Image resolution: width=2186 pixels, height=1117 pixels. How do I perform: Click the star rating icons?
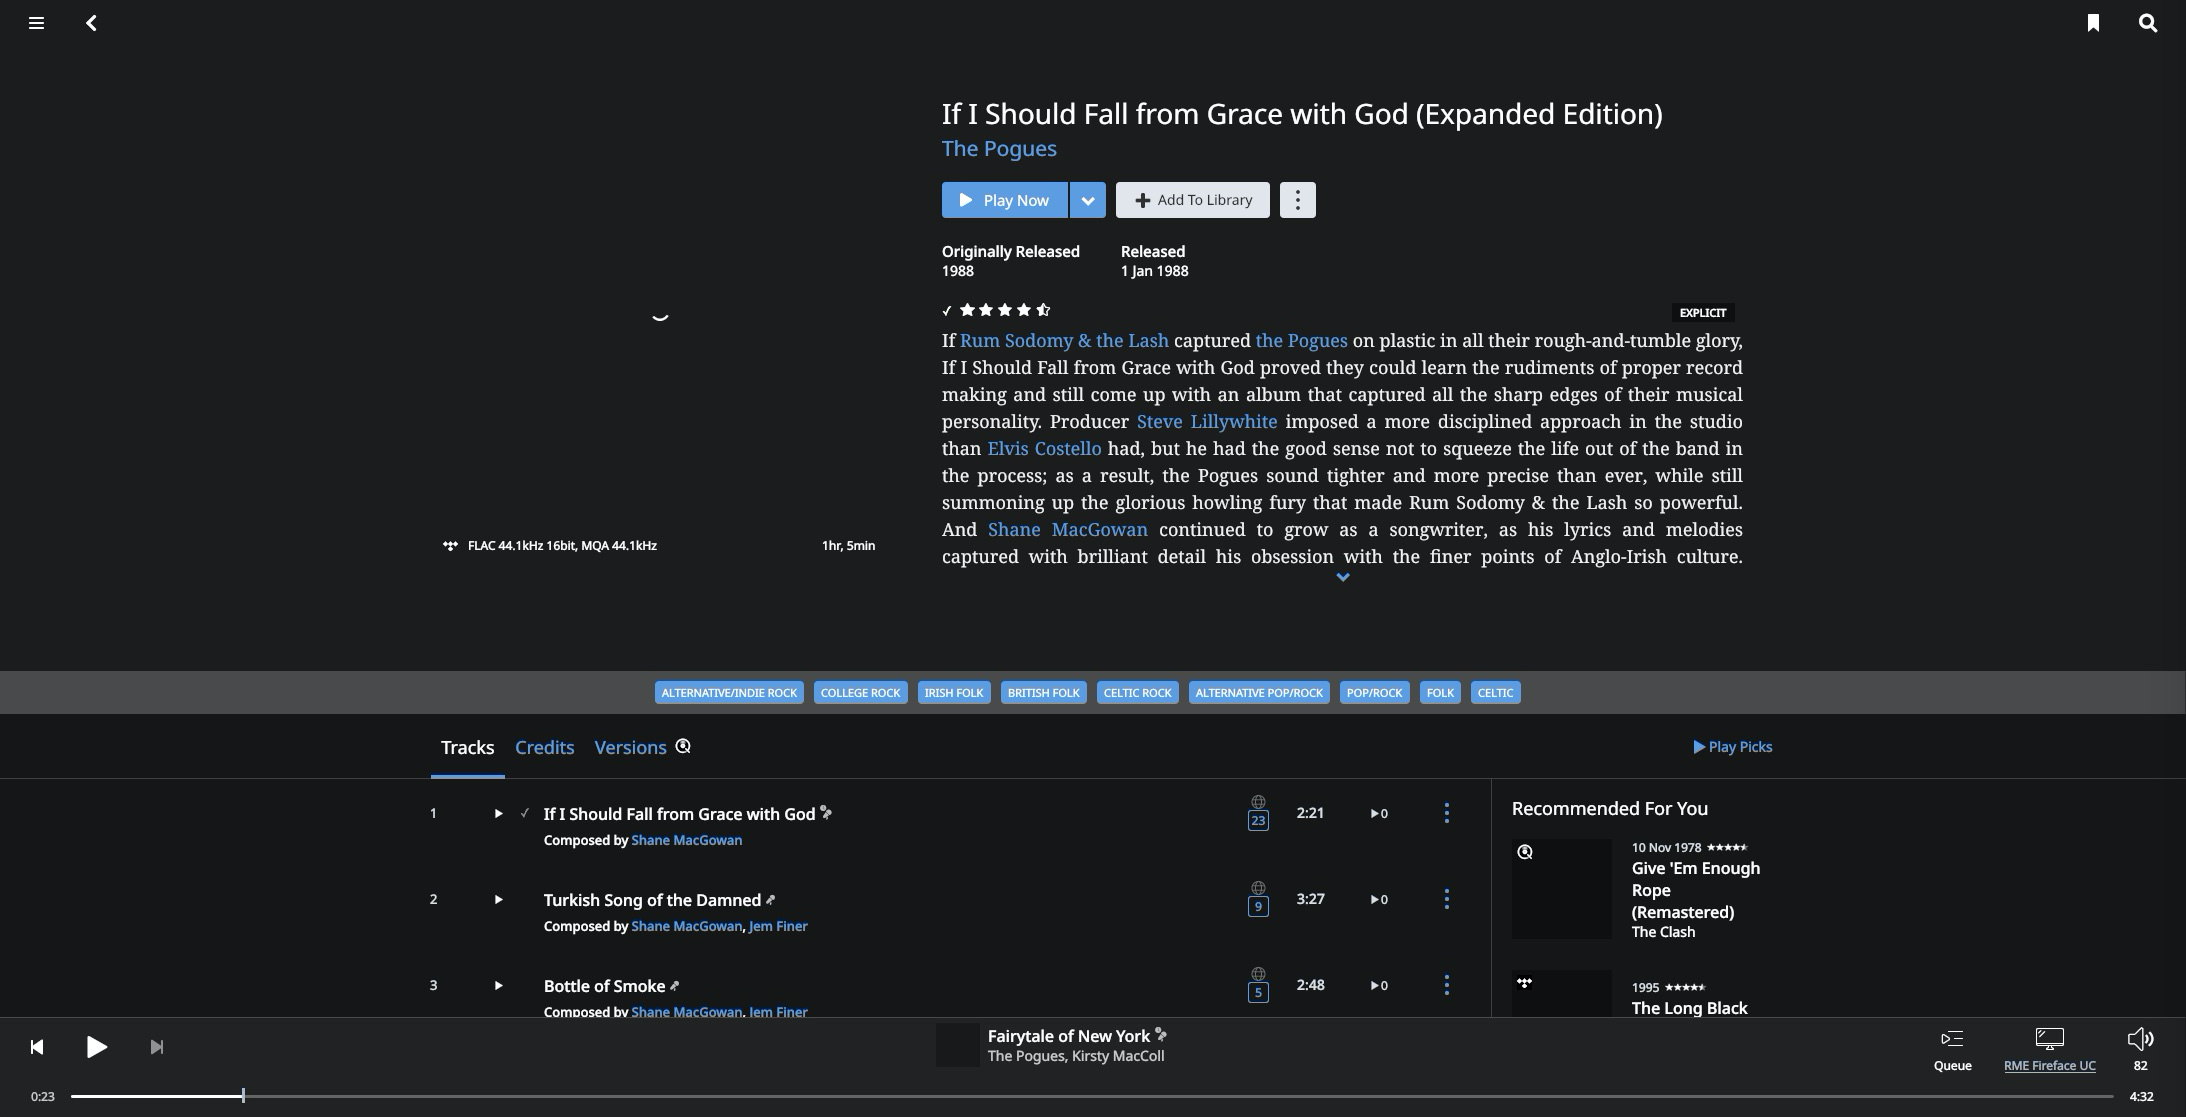pos(1004,310)
